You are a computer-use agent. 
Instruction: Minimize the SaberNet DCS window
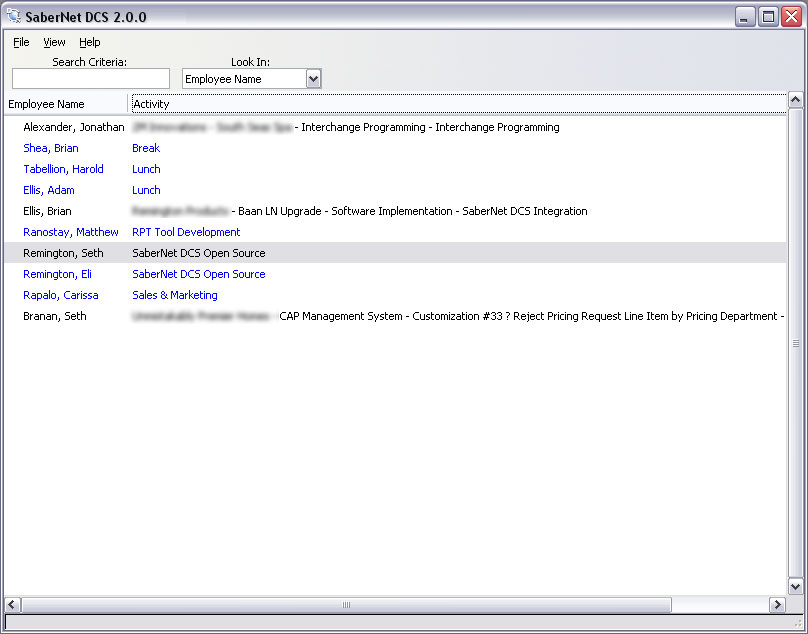point(745,17)
